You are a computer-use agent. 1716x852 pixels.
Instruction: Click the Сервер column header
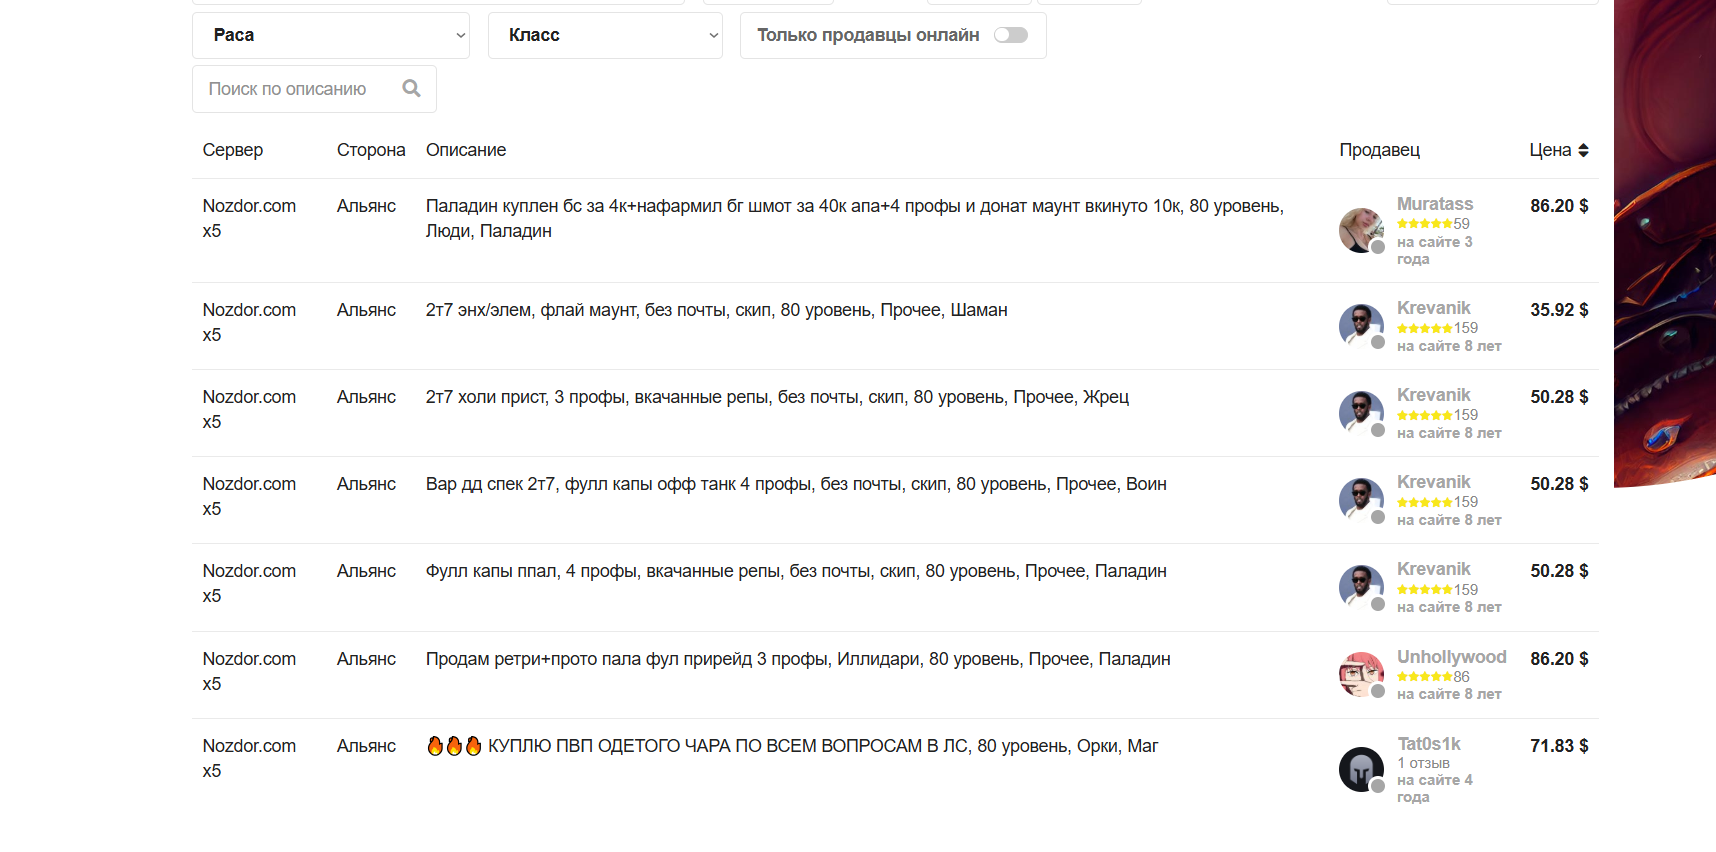tap(233, 150)
